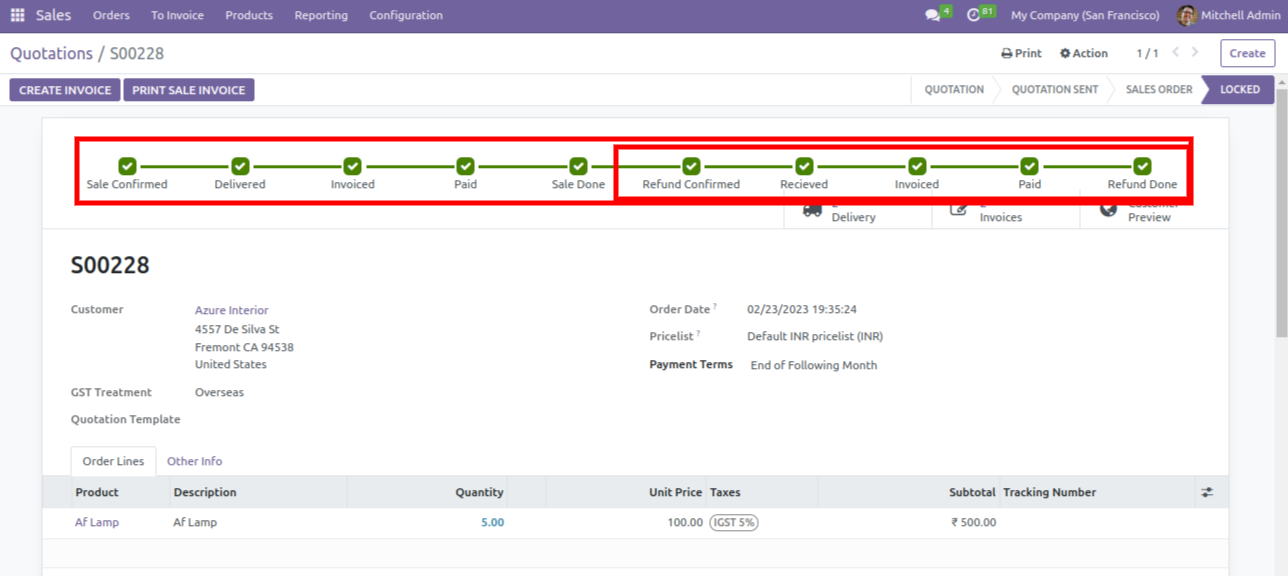This screenshot has height=576, width=1288.
Task: Open the Orders menu
Action: click(111, 15)
